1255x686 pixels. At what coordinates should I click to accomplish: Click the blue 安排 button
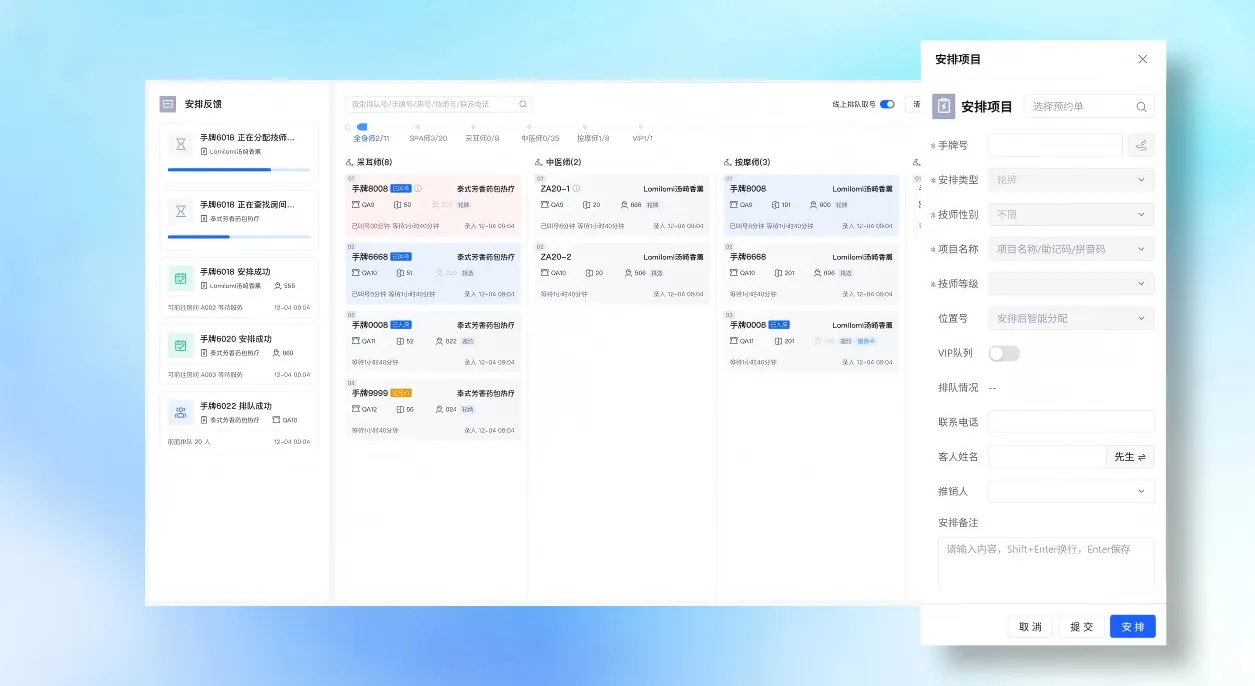pos(1132,627)
